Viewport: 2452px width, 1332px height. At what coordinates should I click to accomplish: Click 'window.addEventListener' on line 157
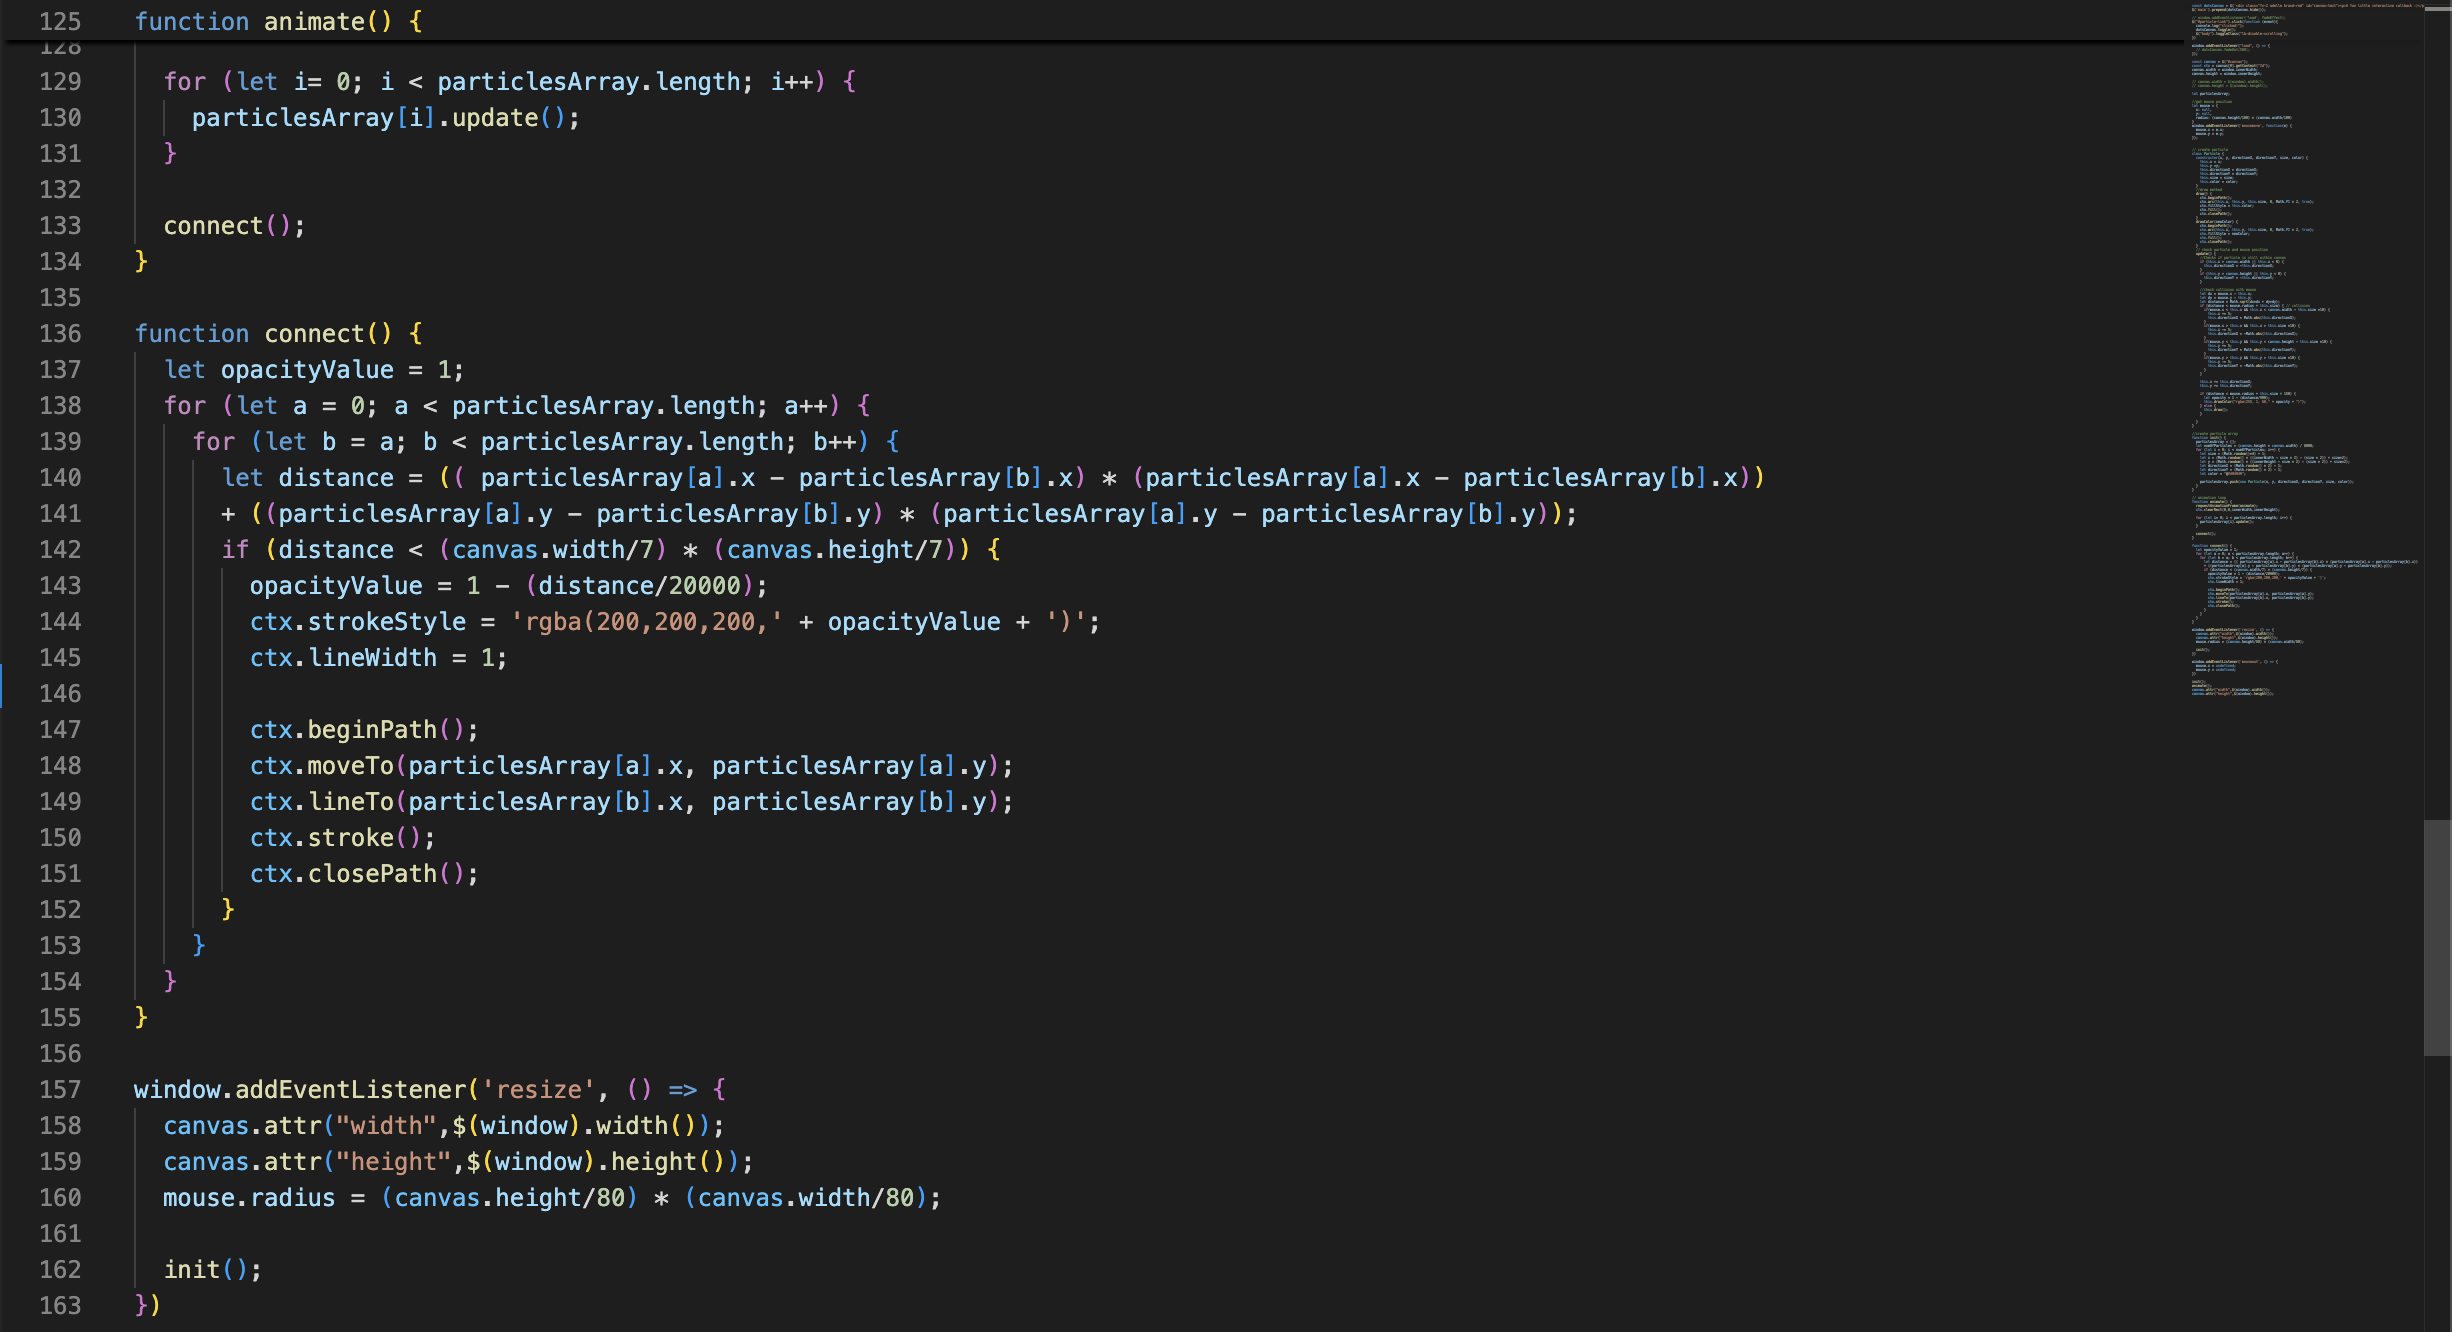300,1090
